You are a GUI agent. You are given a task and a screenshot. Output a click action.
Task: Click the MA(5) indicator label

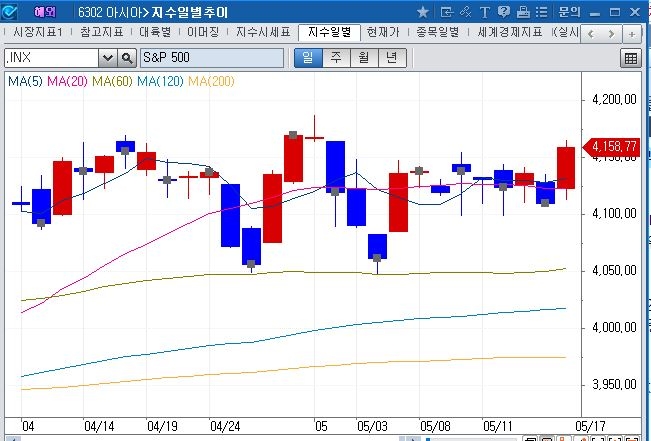click(x=25, y=81)
